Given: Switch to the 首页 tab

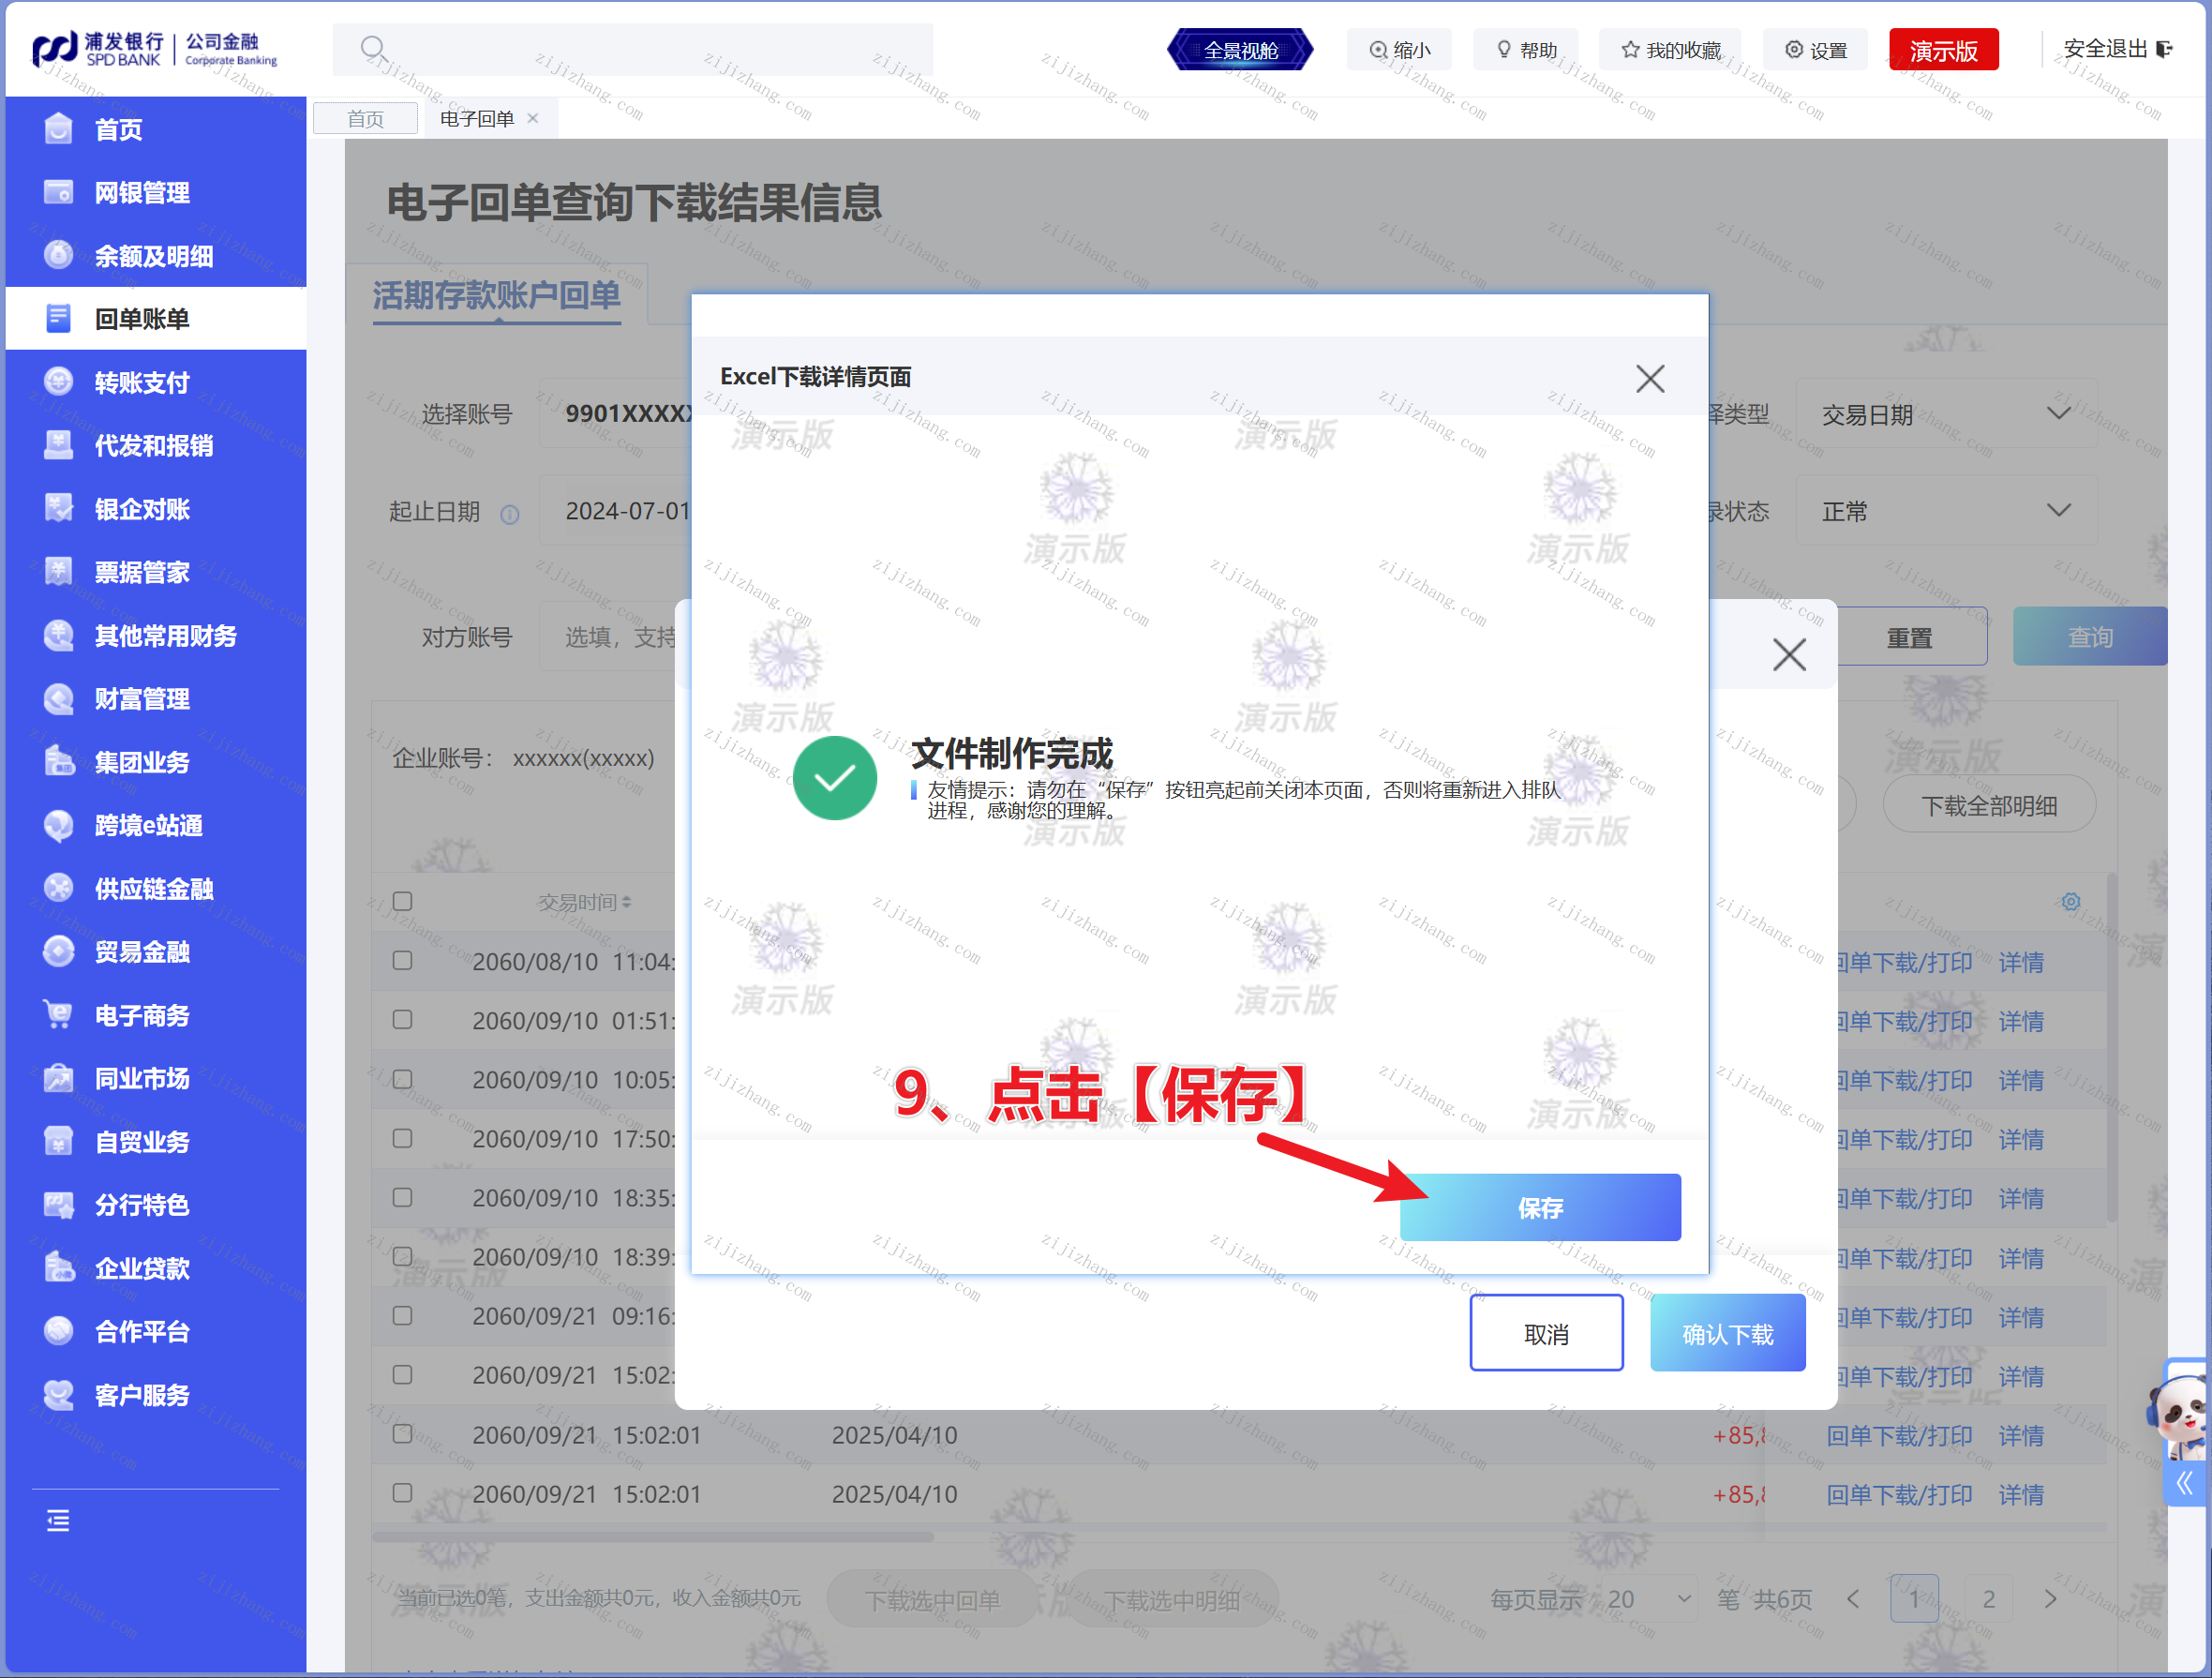Looking at the screenshot, I should (x=365, y=119).
